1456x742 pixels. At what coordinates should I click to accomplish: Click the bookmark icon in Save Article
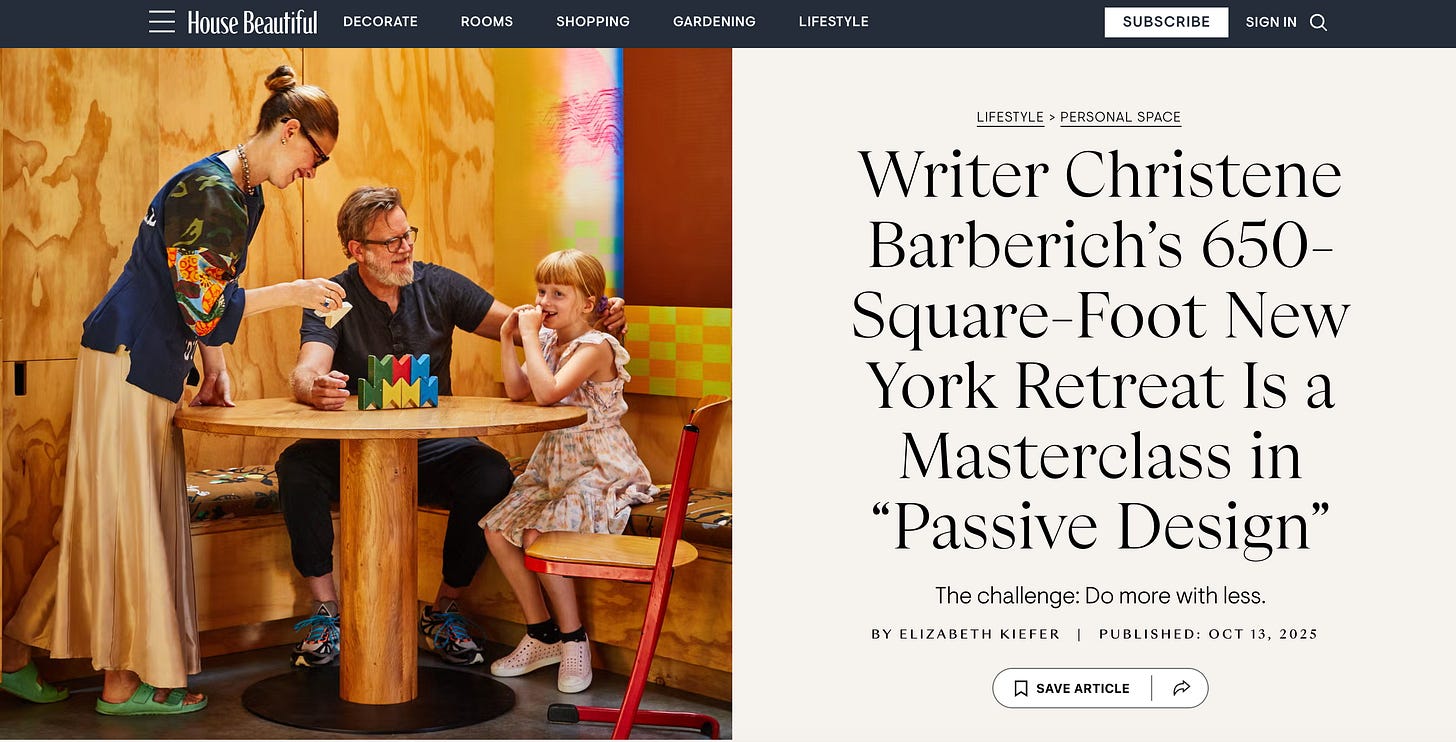[x=1021, y=688]
